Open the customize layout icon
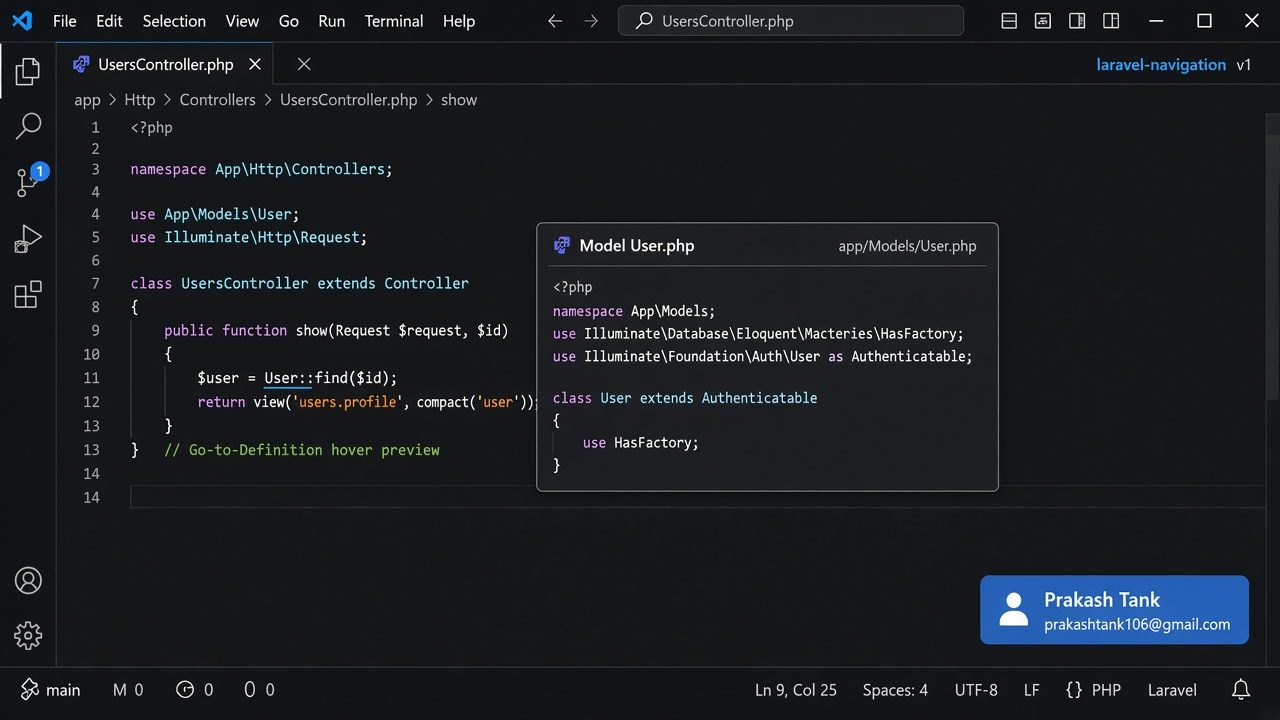Screen dimensions: 1280x720 [1111, 21]
